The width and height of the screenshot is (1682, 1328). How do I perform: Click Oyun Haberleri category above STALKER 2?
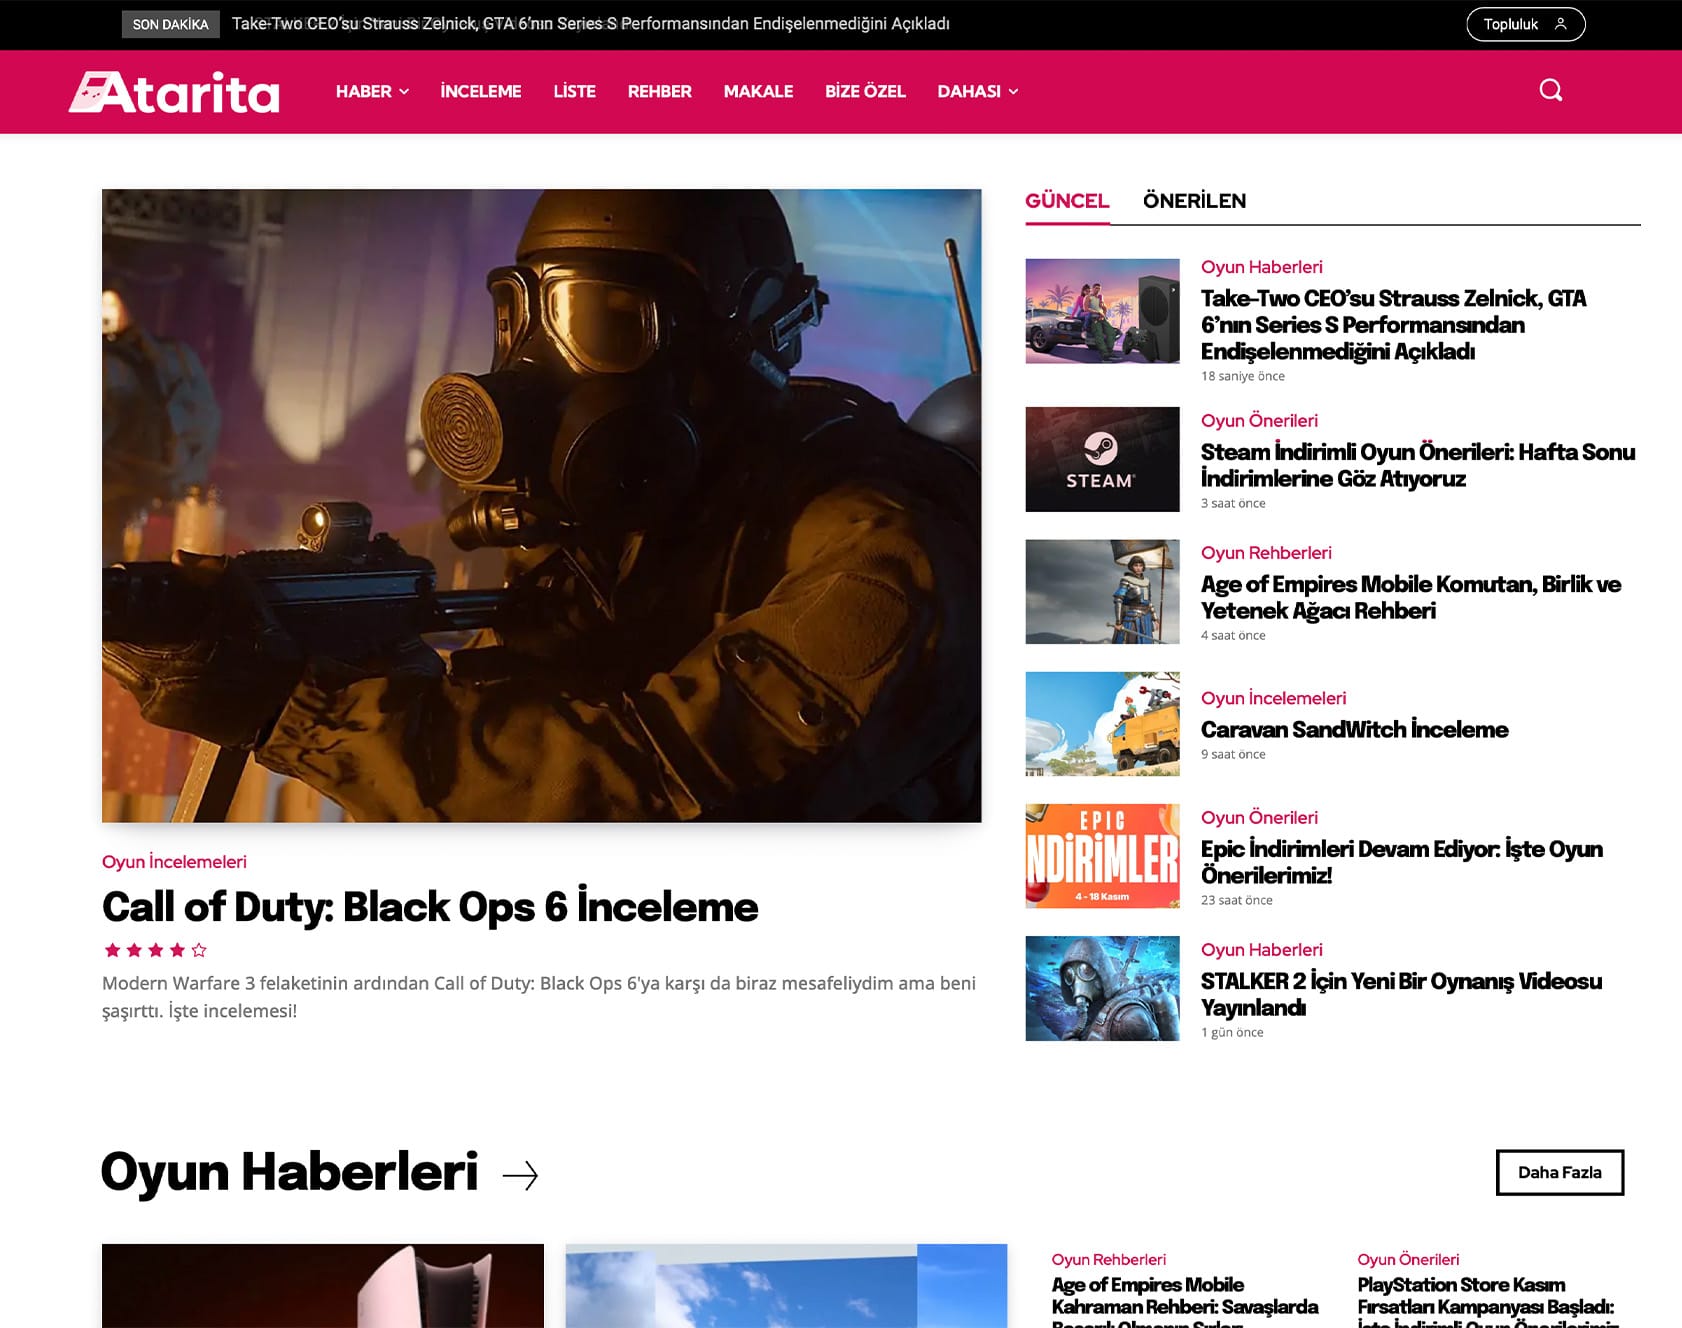(x=1261, y=950)
